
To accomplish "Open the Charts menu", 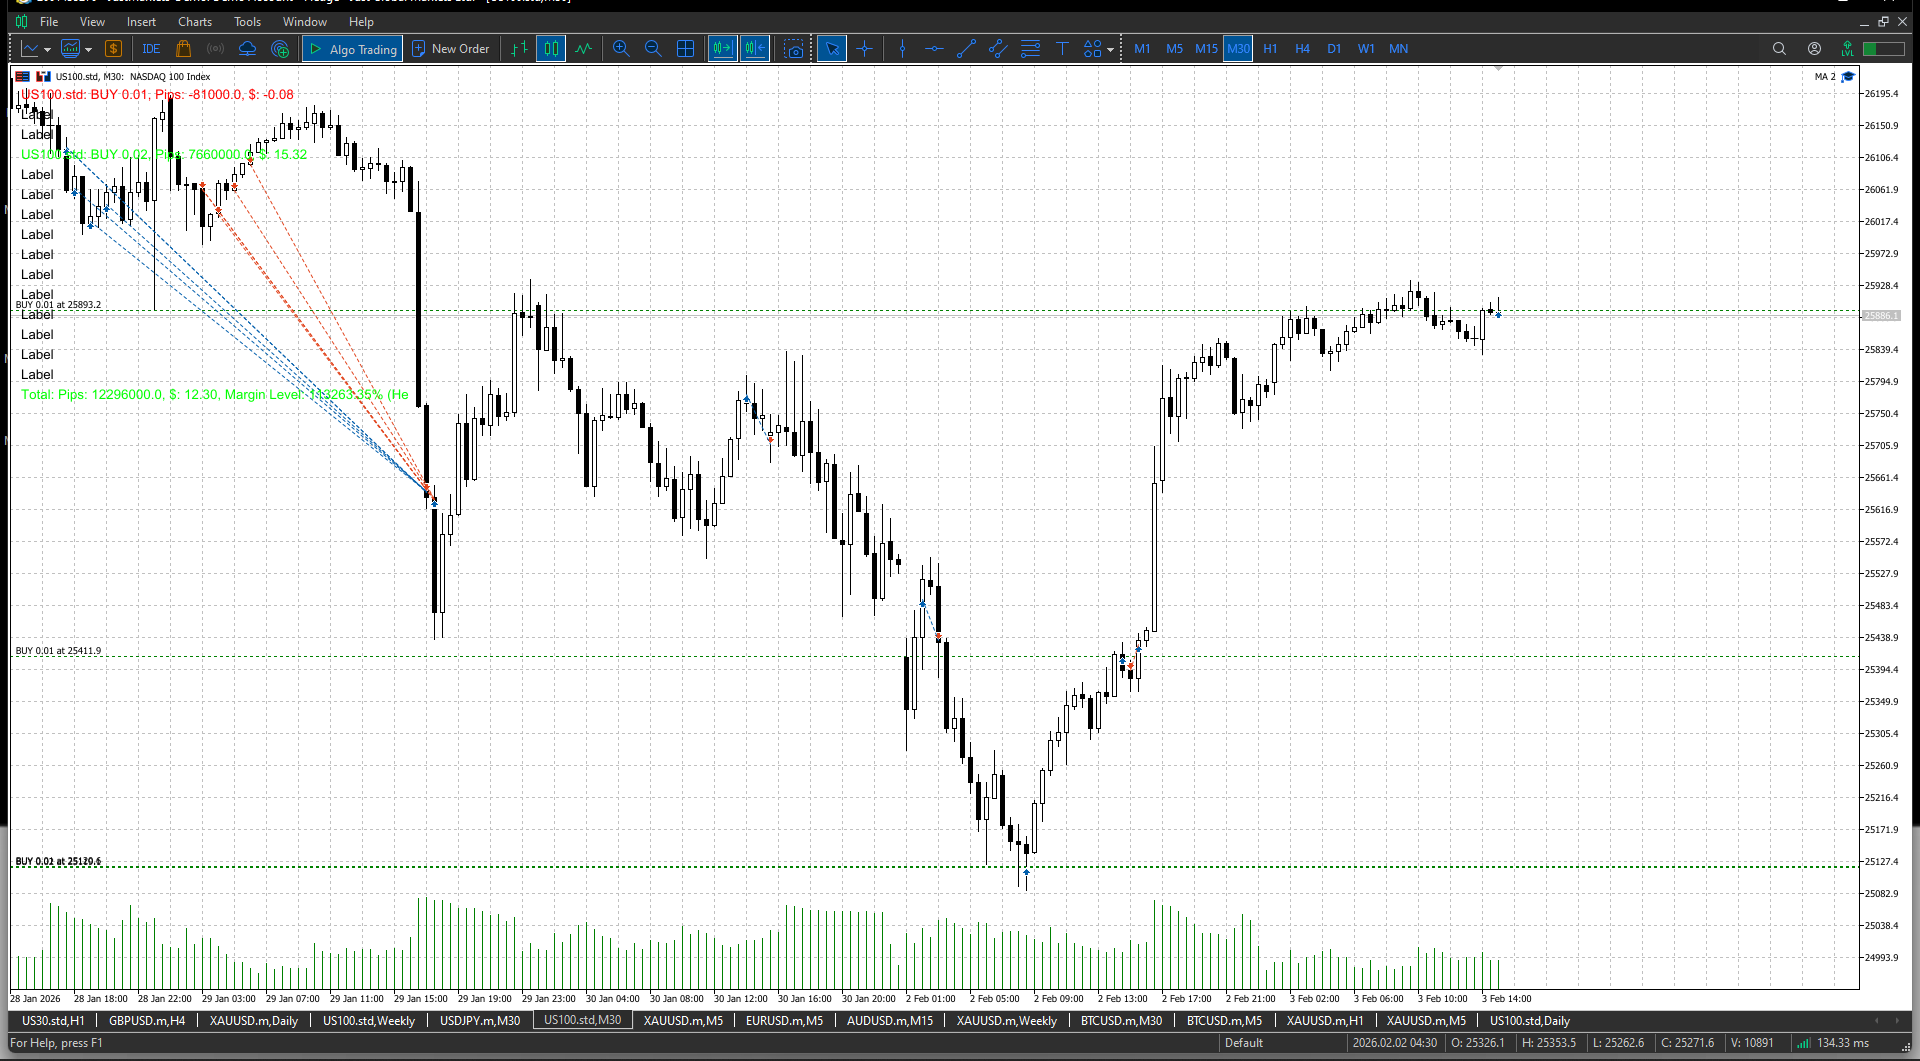I will pos(195,21).
